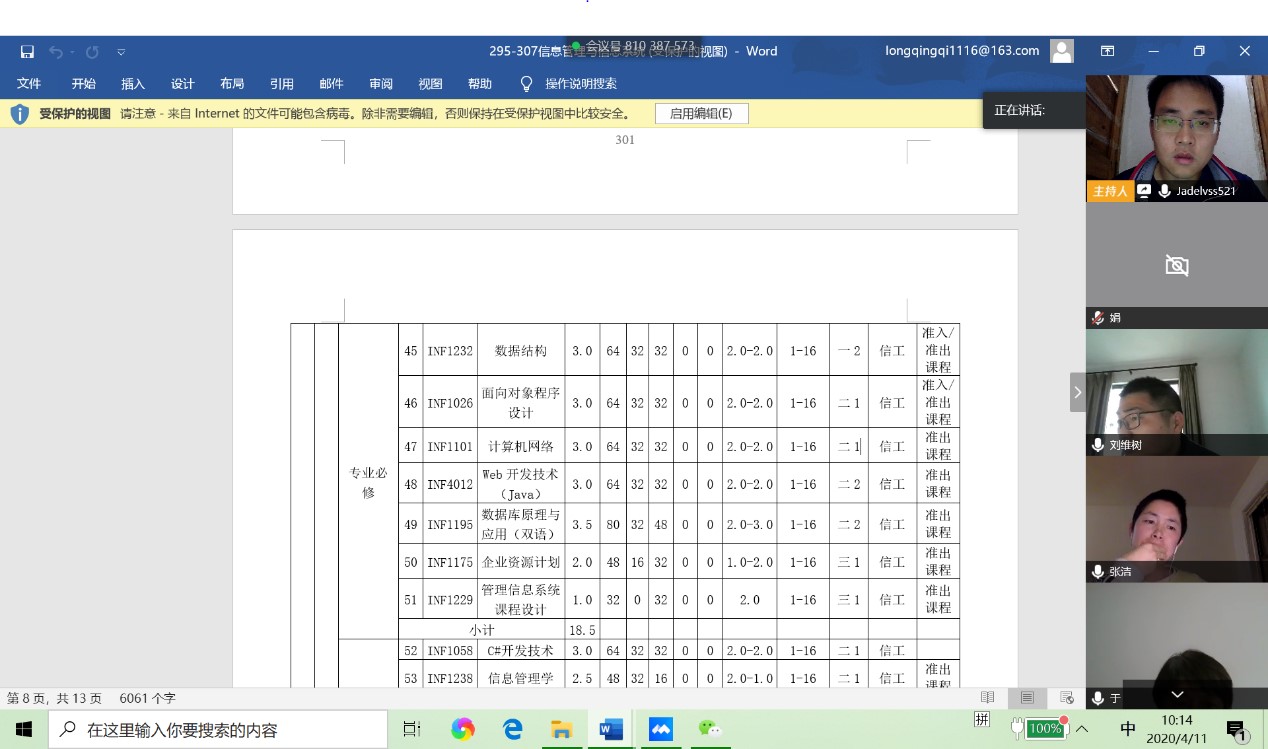This screenshot has width=1268, height=749.
Task: Open the WeChat taskbar icon
Action: pos(710,729)
